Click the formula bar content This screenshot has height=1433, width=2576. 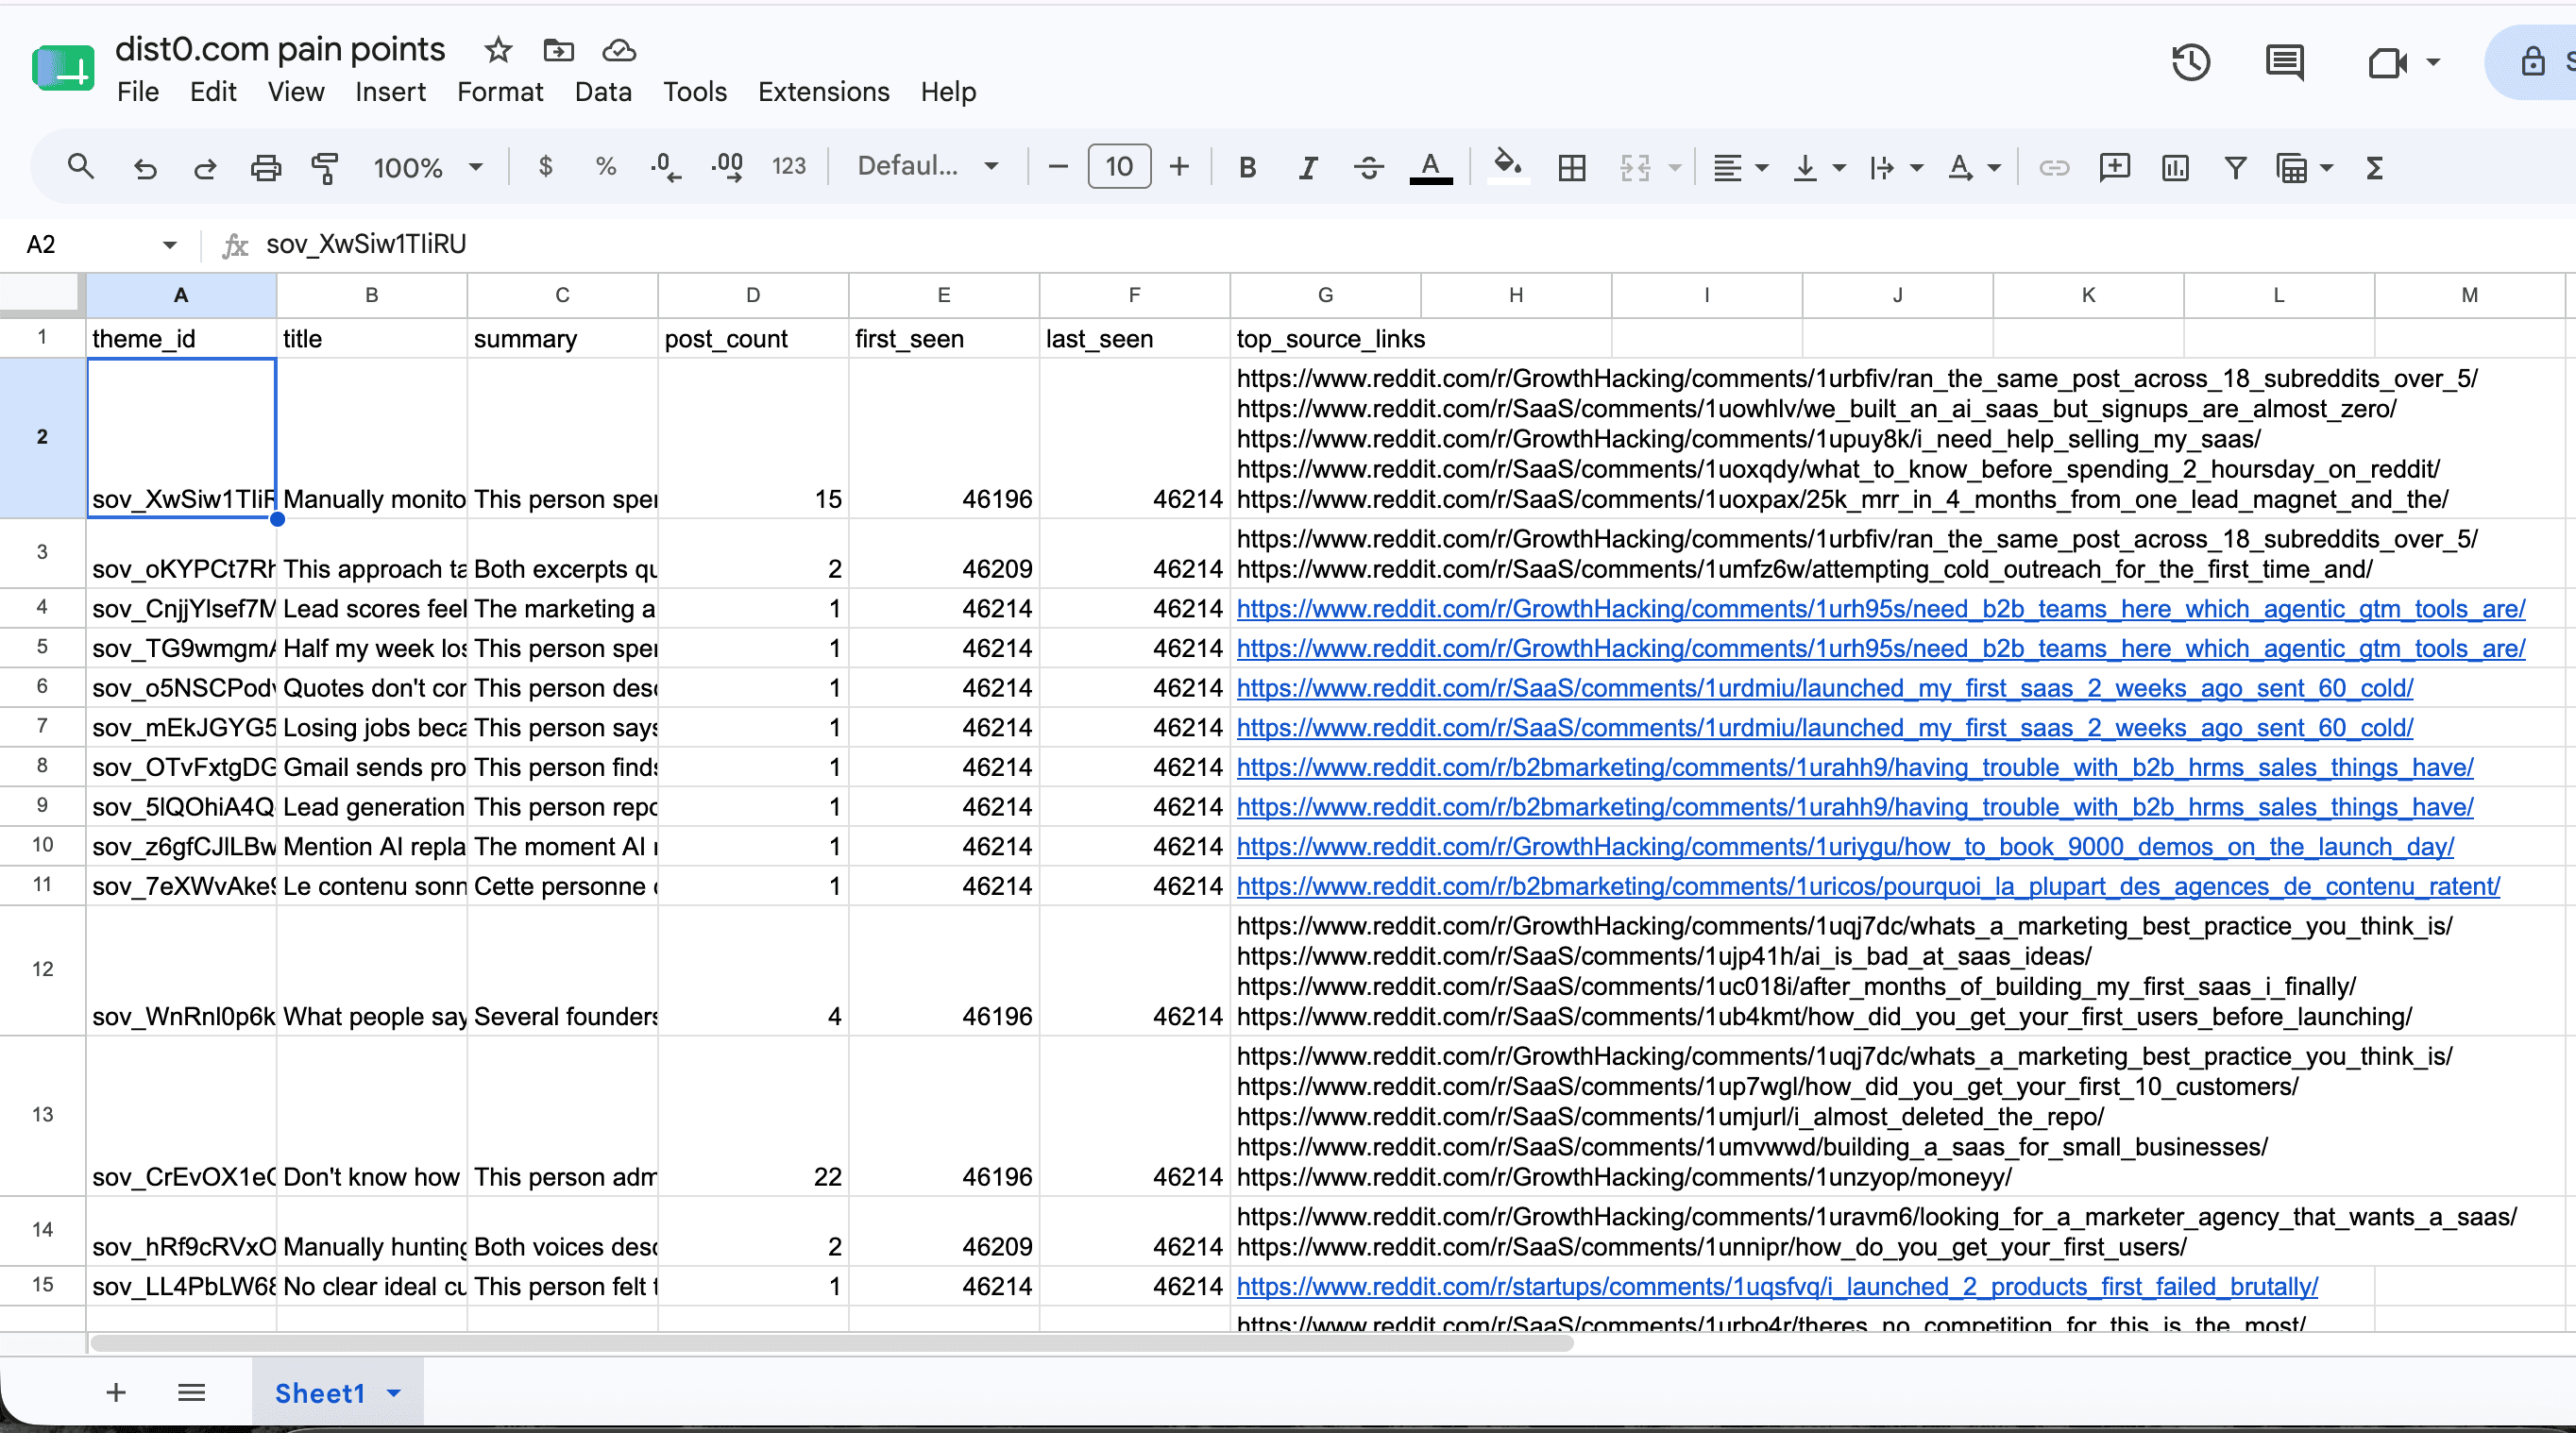[x=366, y=244]
